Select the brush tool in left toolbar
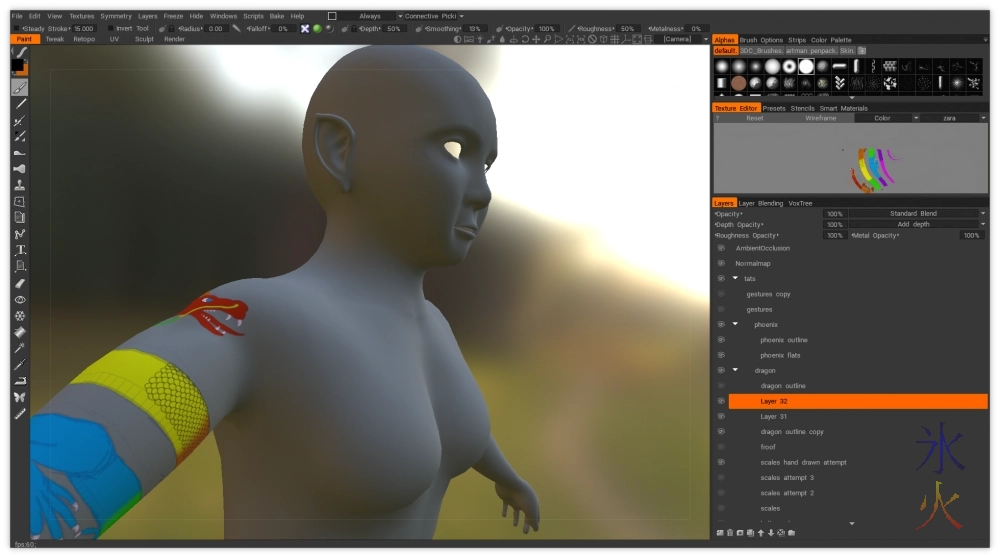1000x558 pixels. [20, 87]
